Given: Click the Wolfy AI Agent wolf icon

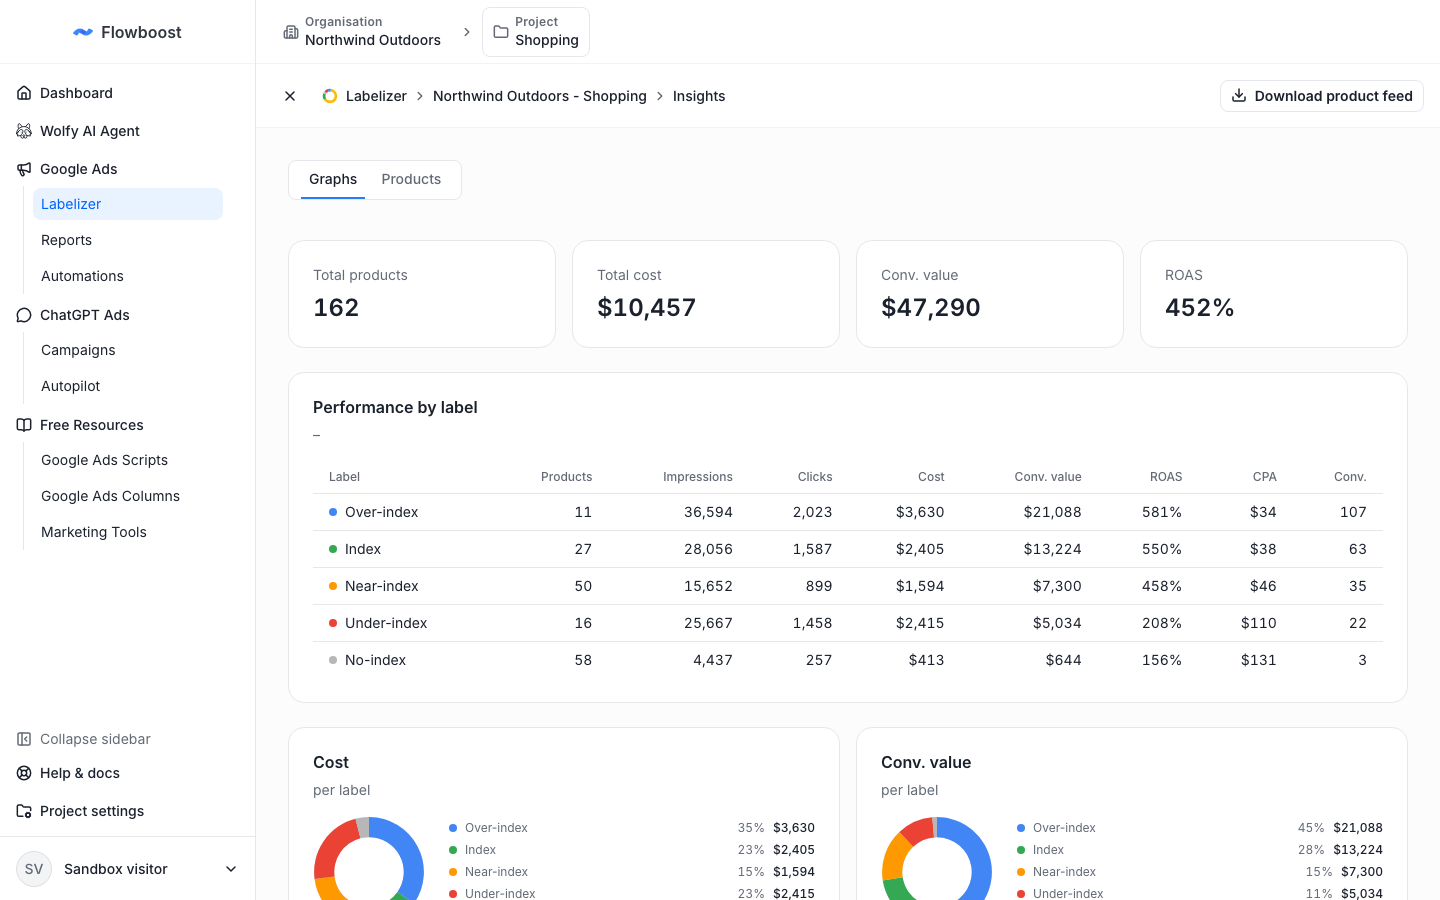Looking at the screenshot, I should coord(24,131).
